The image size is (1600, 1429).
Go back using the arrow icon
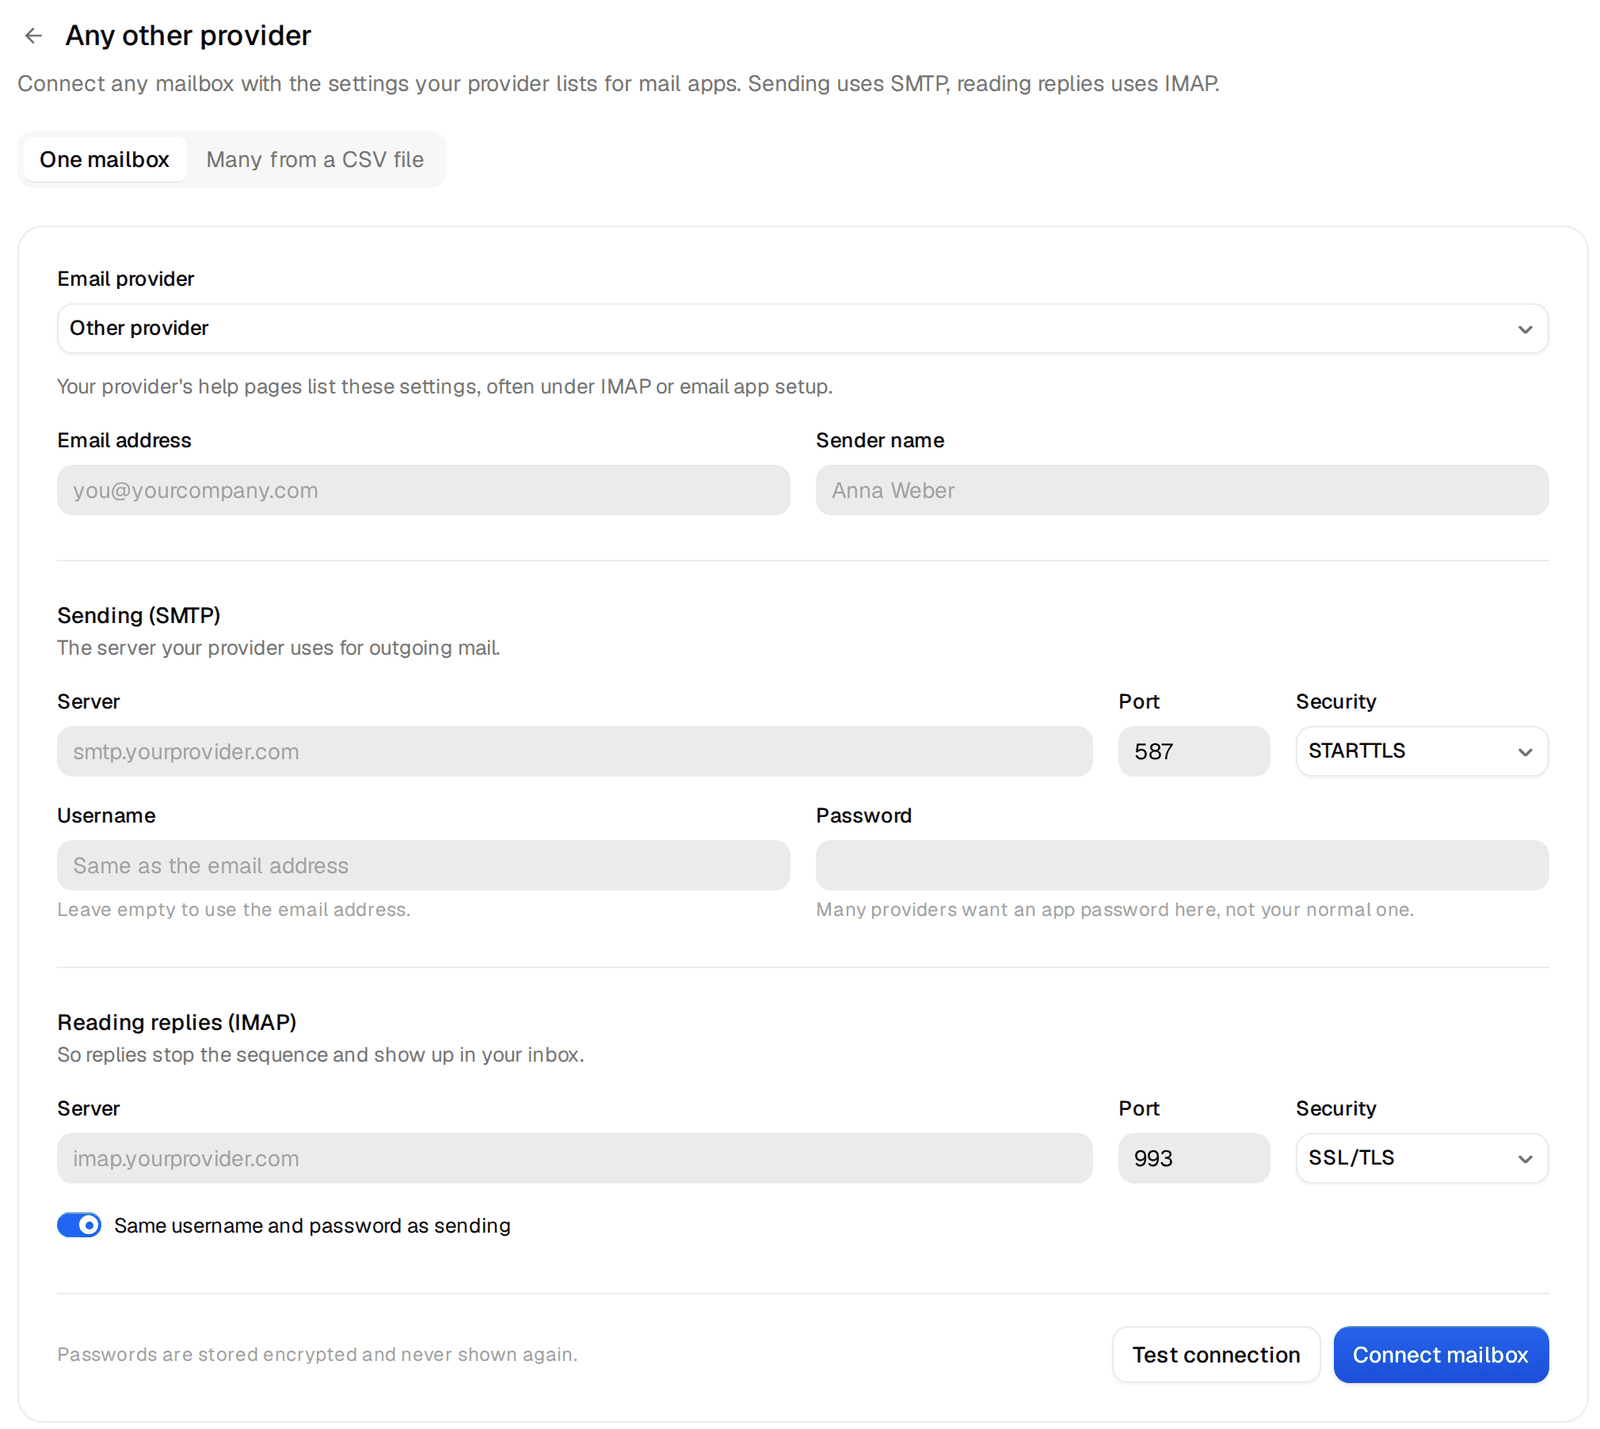33,36
